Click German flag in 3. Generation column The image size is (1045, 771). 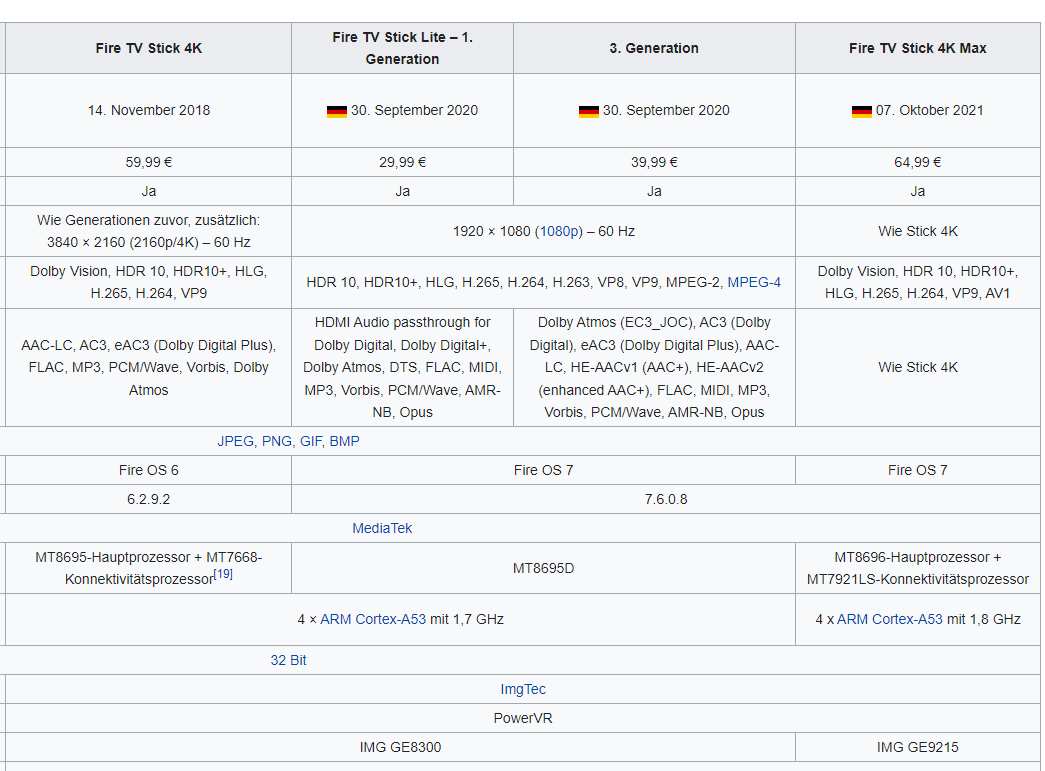click(x=588, y=111)
